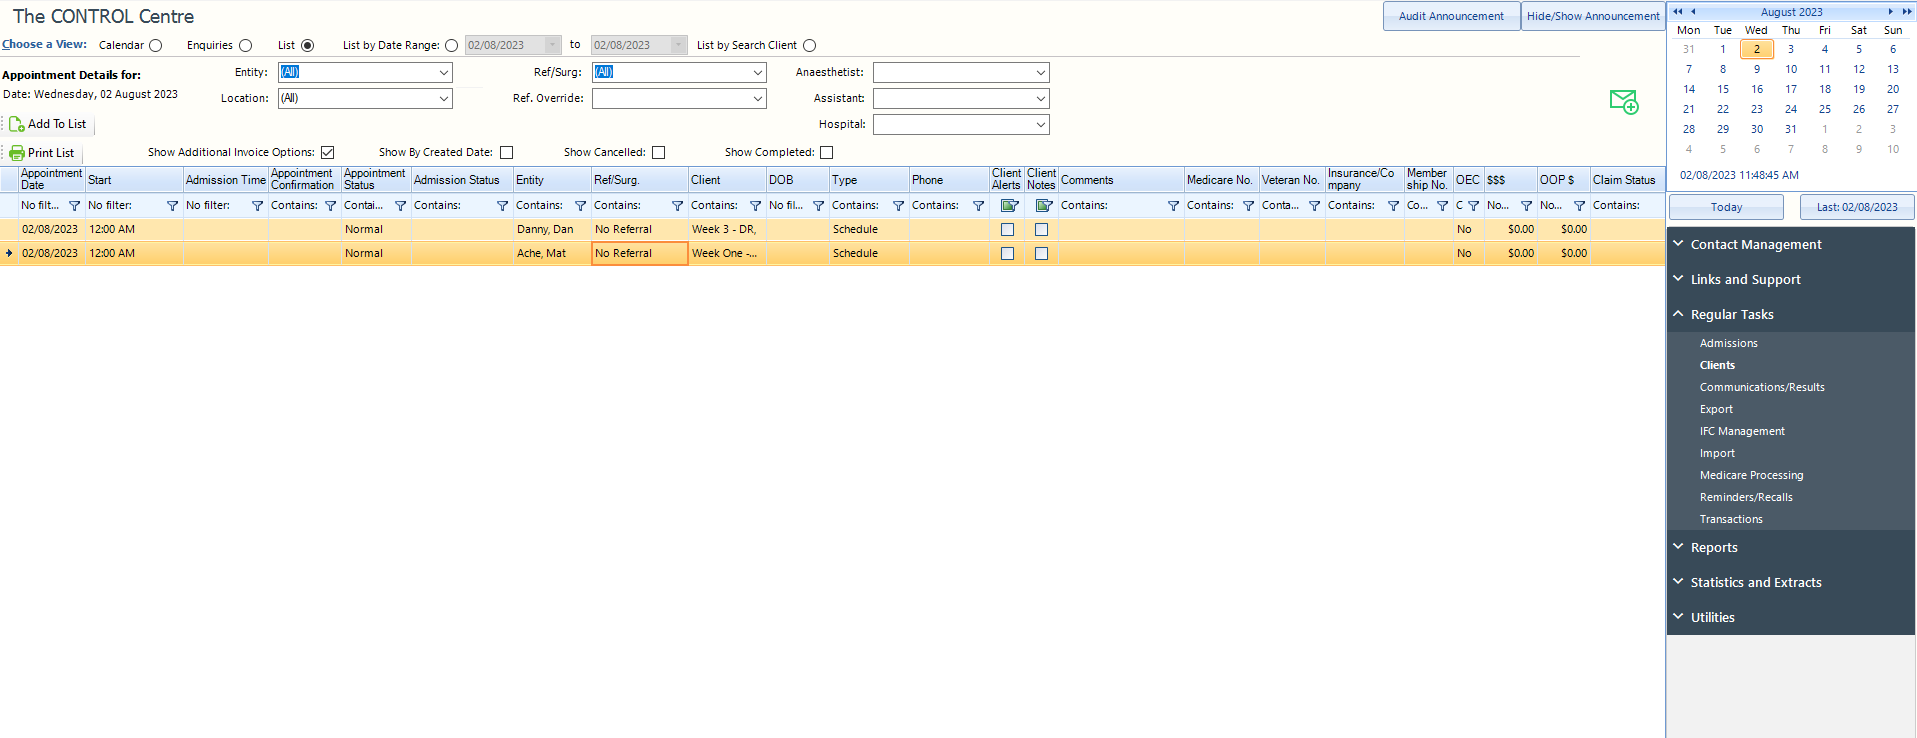Open filter icon for Admission Status column

502,206
